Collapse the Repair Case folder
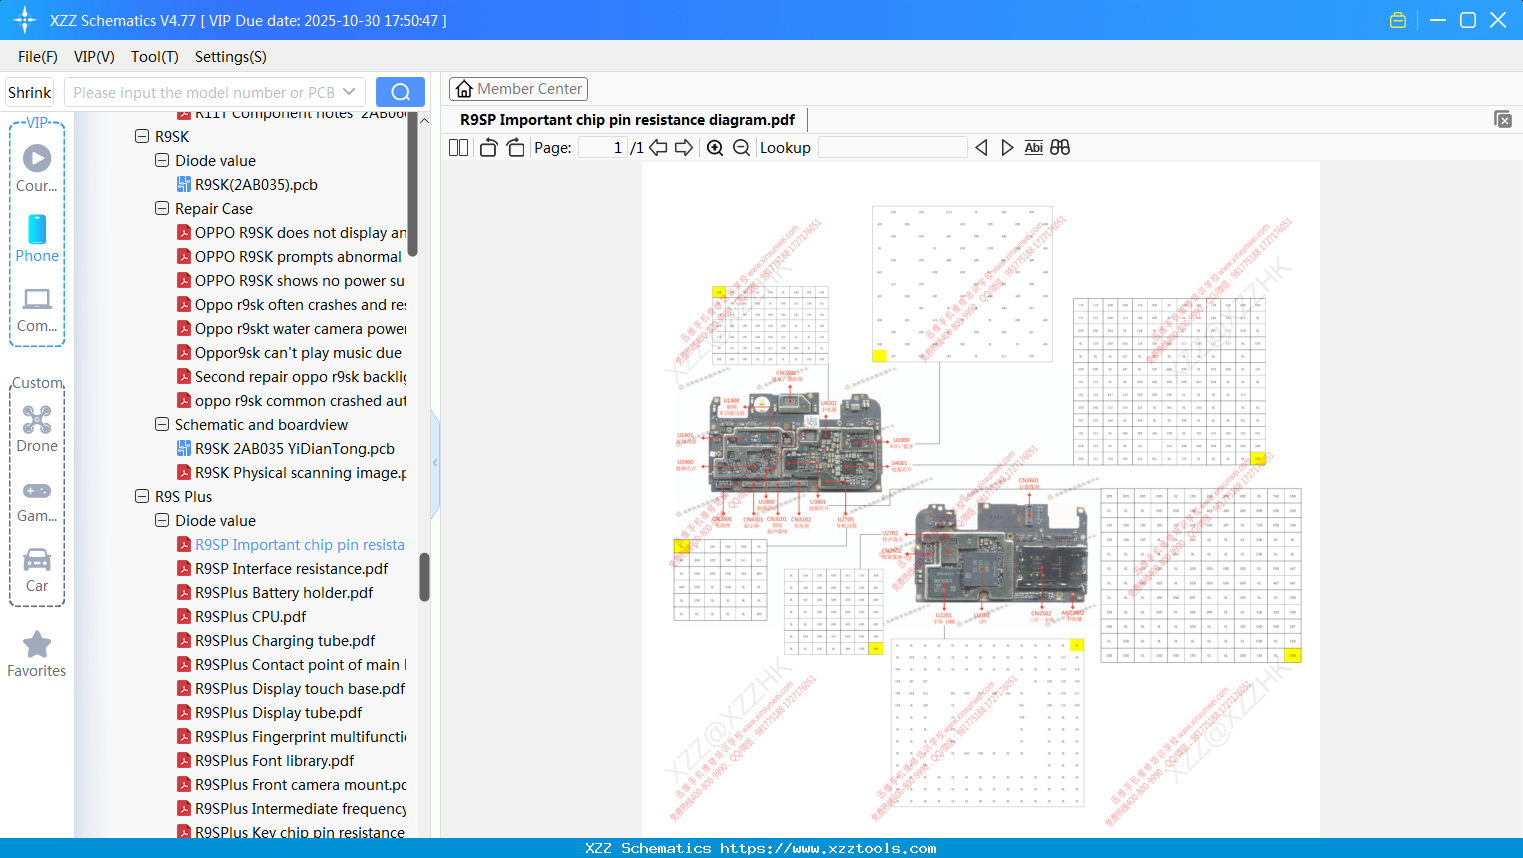The width and height of the screenshot is (1523, 858). pos(162,208)
